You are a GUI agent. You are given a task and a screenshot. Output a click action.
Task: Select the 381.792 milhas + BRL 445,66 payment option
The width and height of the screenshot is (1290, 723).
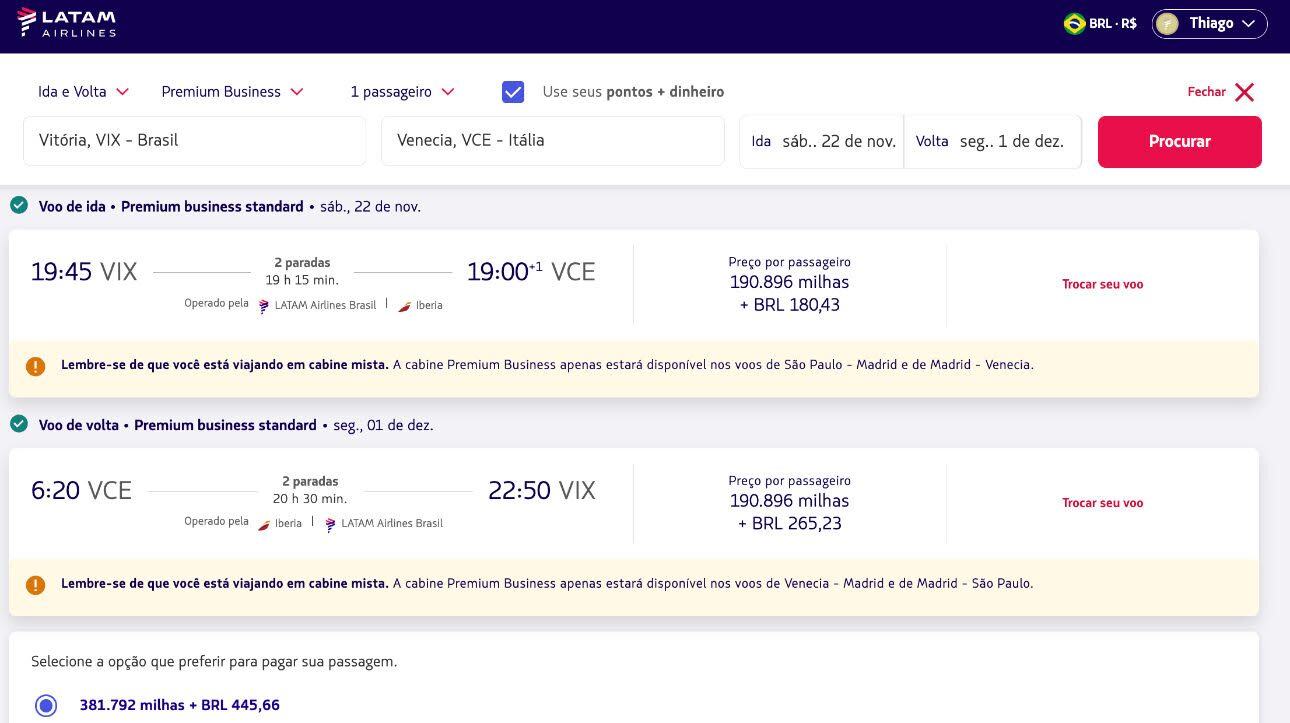coord(46,706)
